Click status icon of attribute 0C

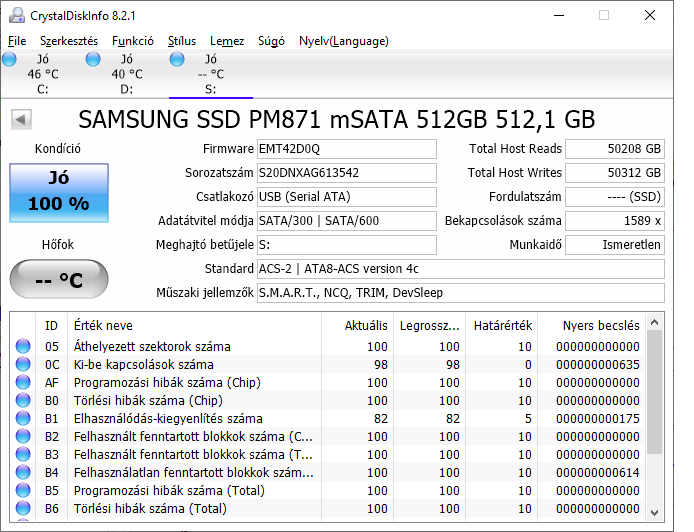(x=23, y=364)
